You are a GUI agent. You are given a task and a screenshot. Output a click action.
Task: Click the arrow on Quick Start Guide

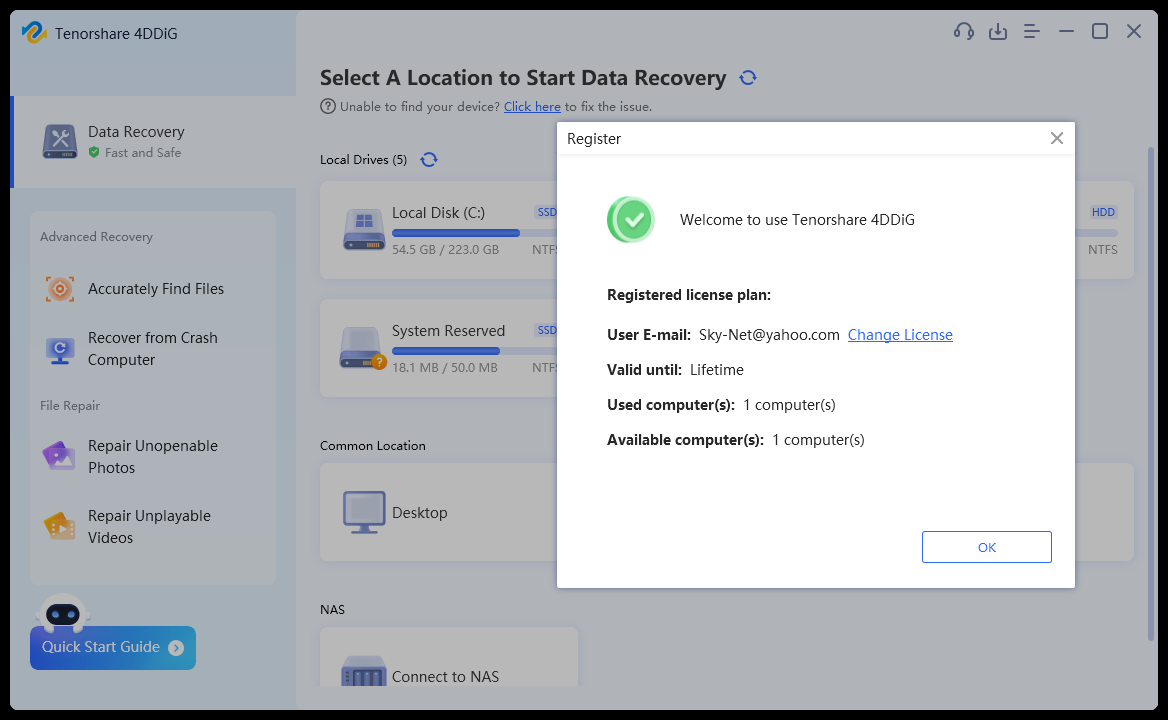pos(176,648)
